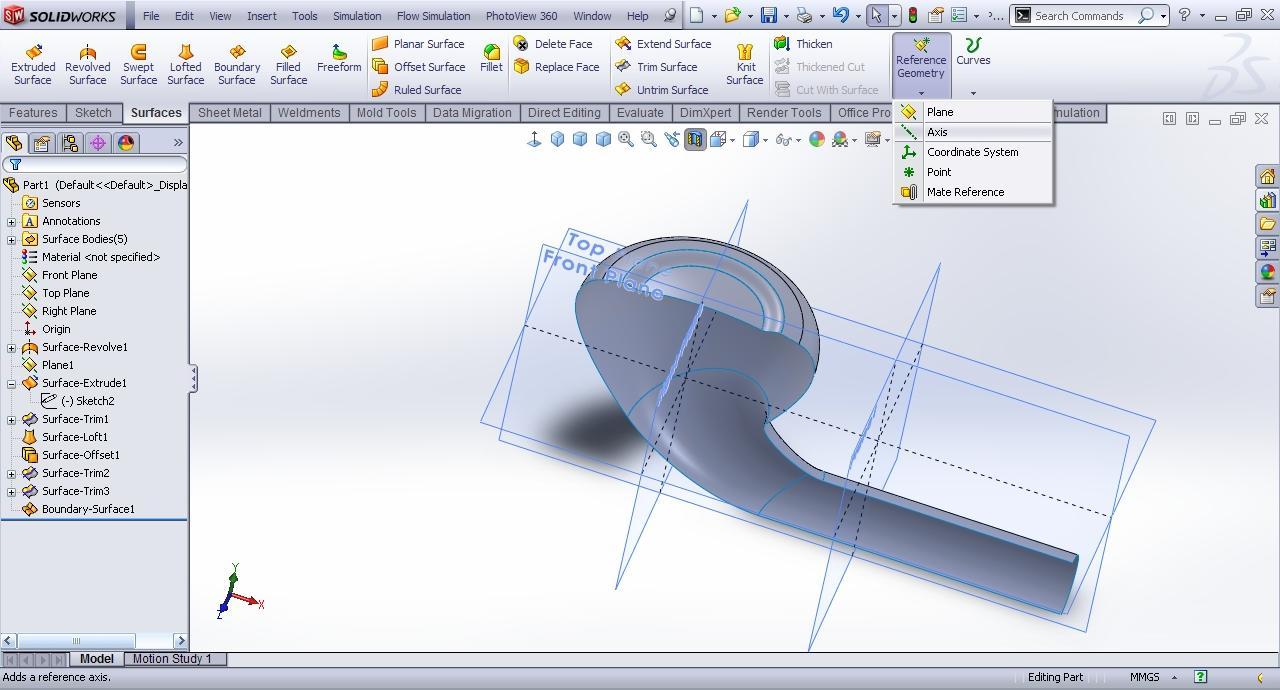Screen dimensions: 1280x690
Task: Open the FeatureManager Design Tree tab icon
Action: pos(14,143)
